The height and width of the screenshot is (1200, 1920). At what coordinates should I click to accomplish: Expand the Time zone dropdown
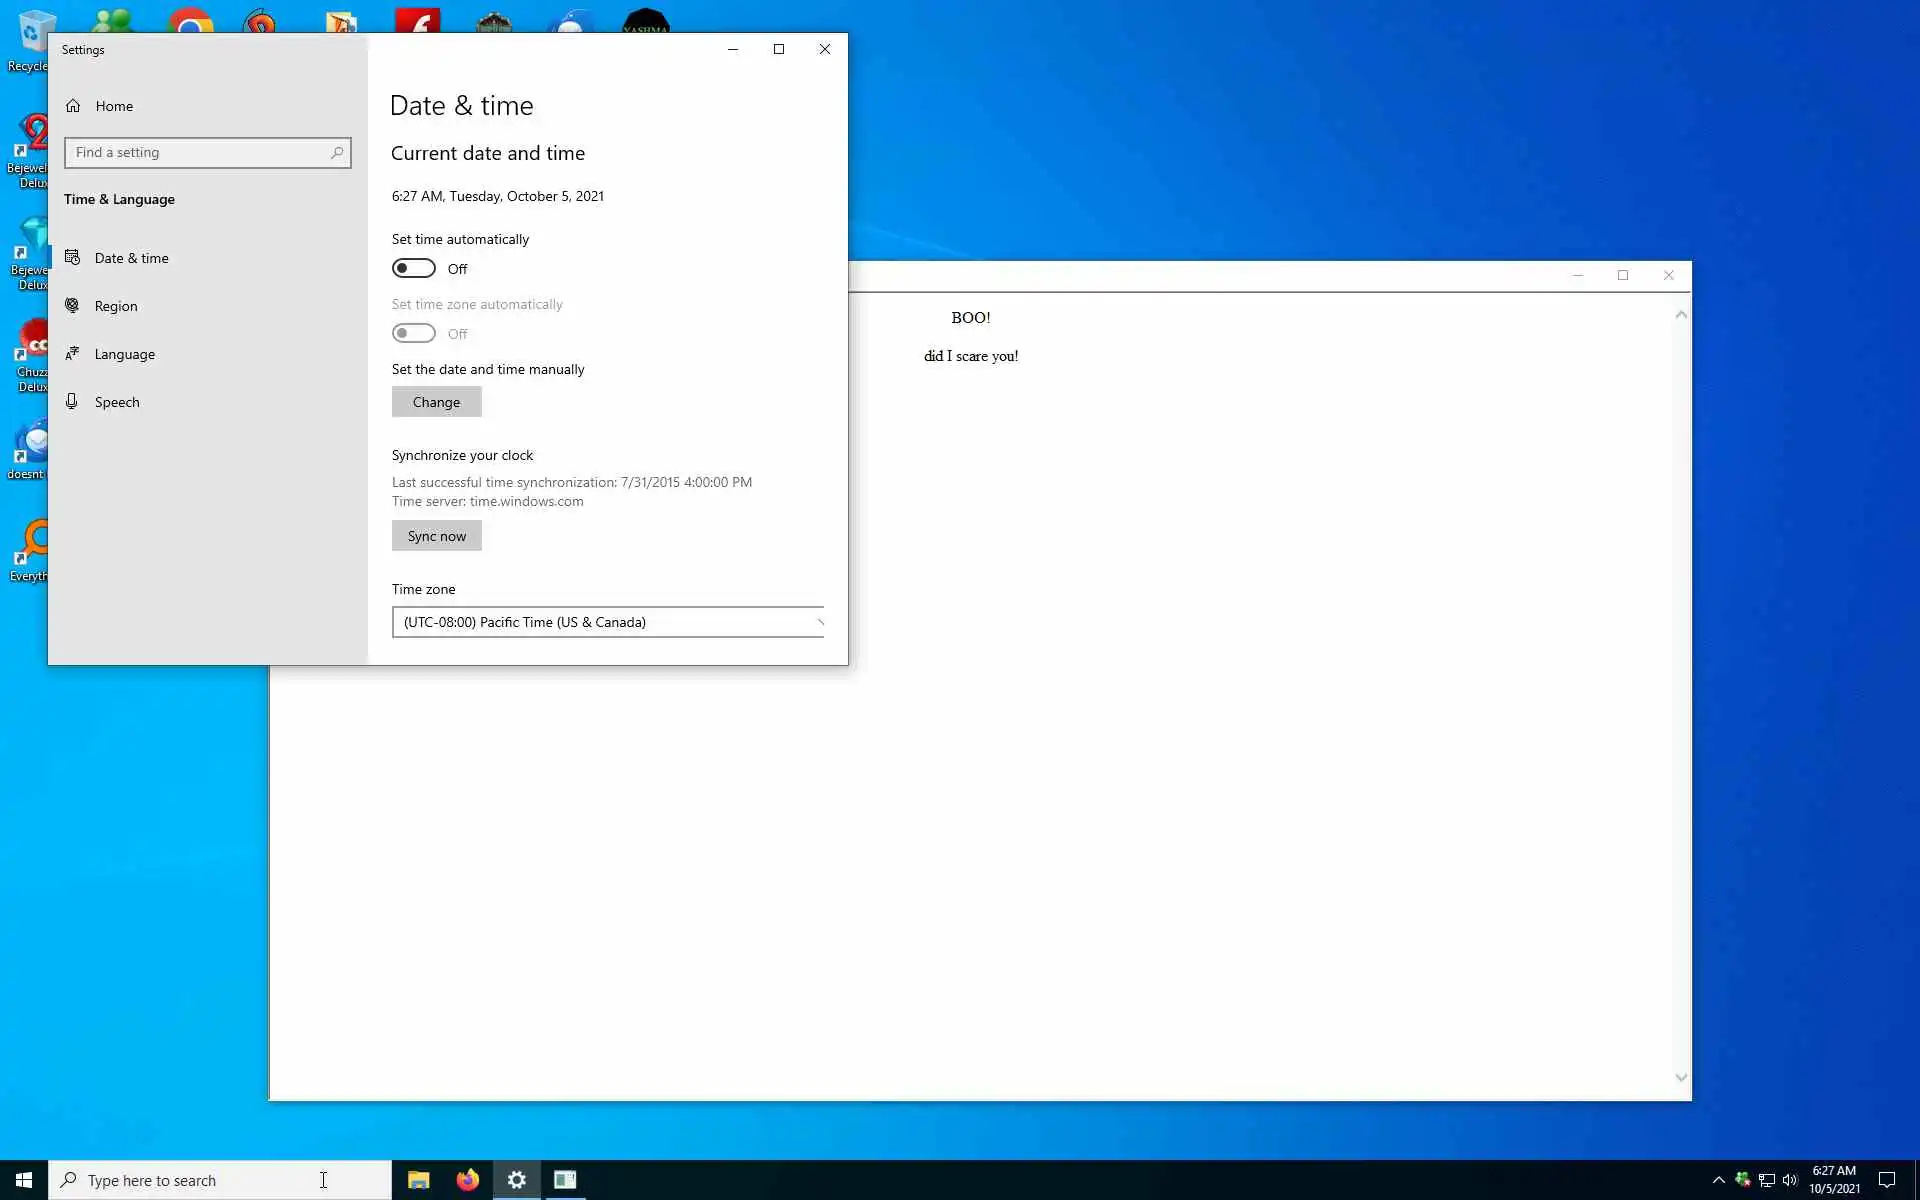(x=608, y=622)
